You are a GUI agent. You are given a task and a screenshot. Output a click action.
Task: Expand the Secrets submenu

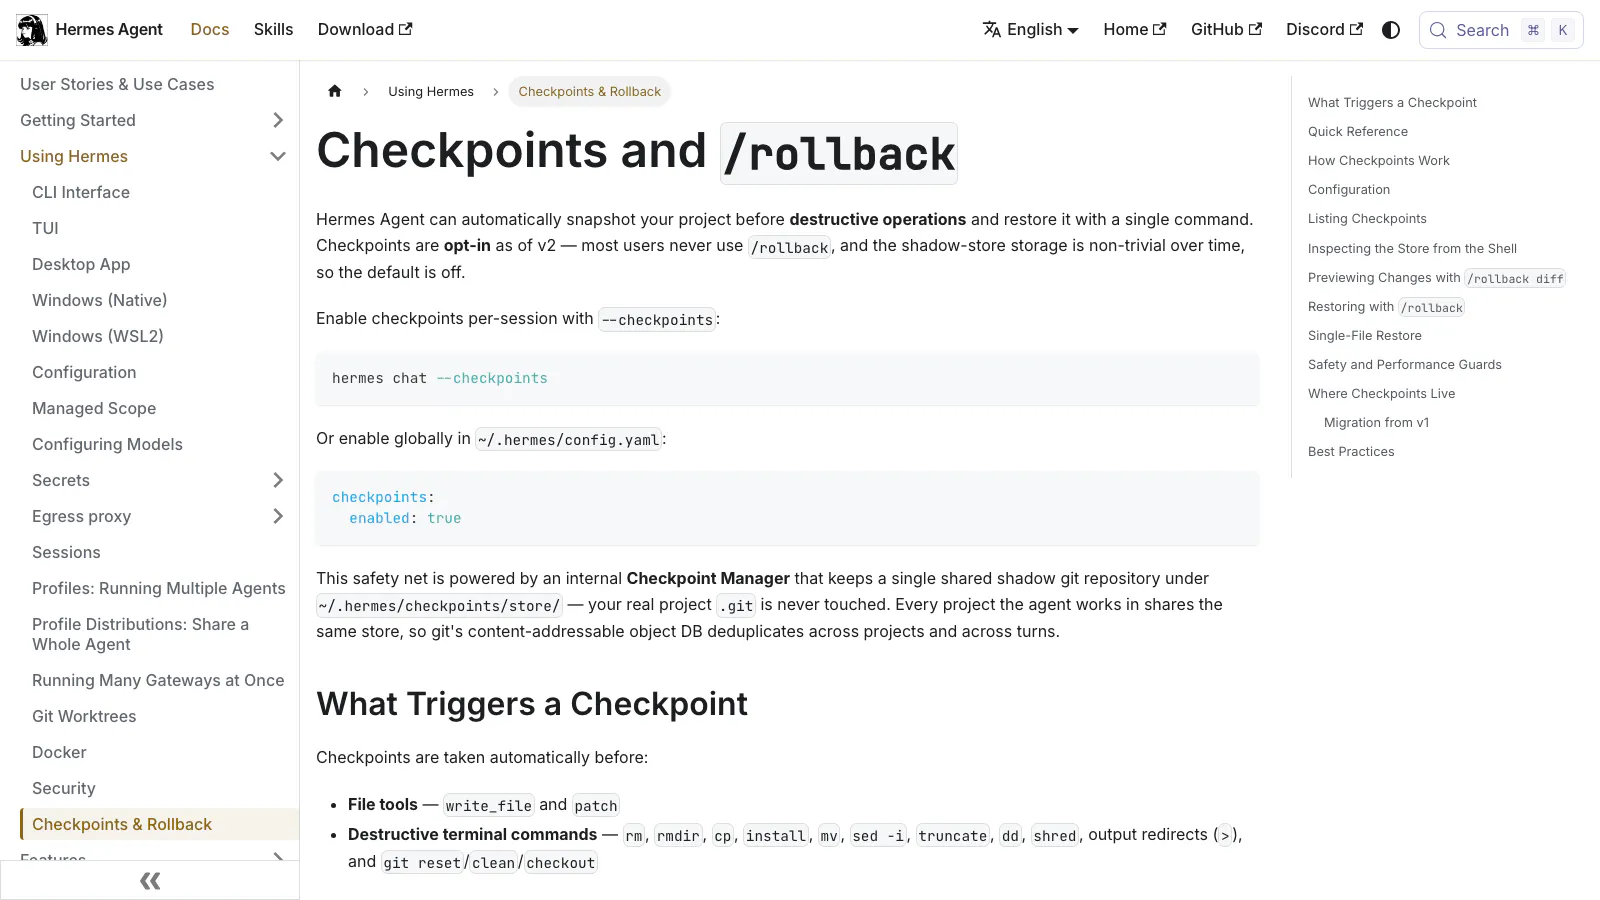(278, 480)
